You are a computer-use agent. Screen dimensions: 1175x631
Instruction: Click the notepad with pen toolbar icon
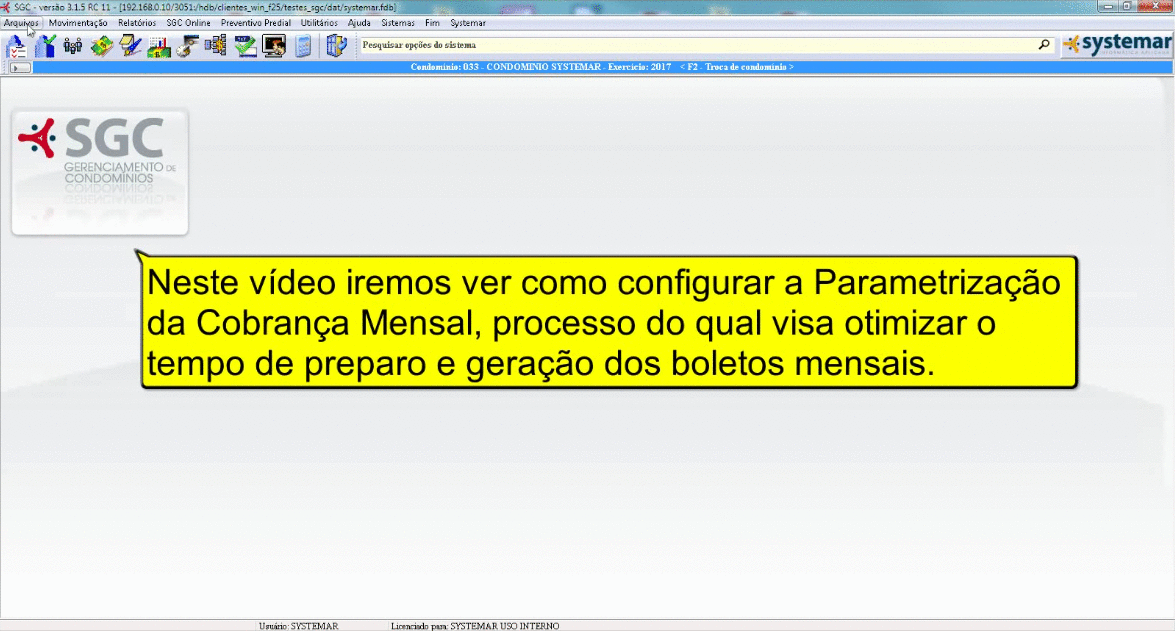click(130, 45)
